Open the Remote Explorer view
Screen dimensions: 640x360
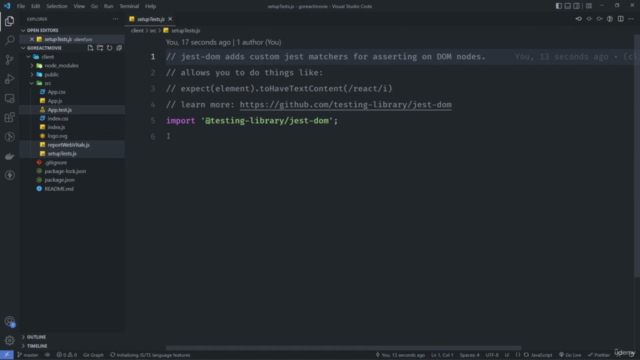[9, 98]
